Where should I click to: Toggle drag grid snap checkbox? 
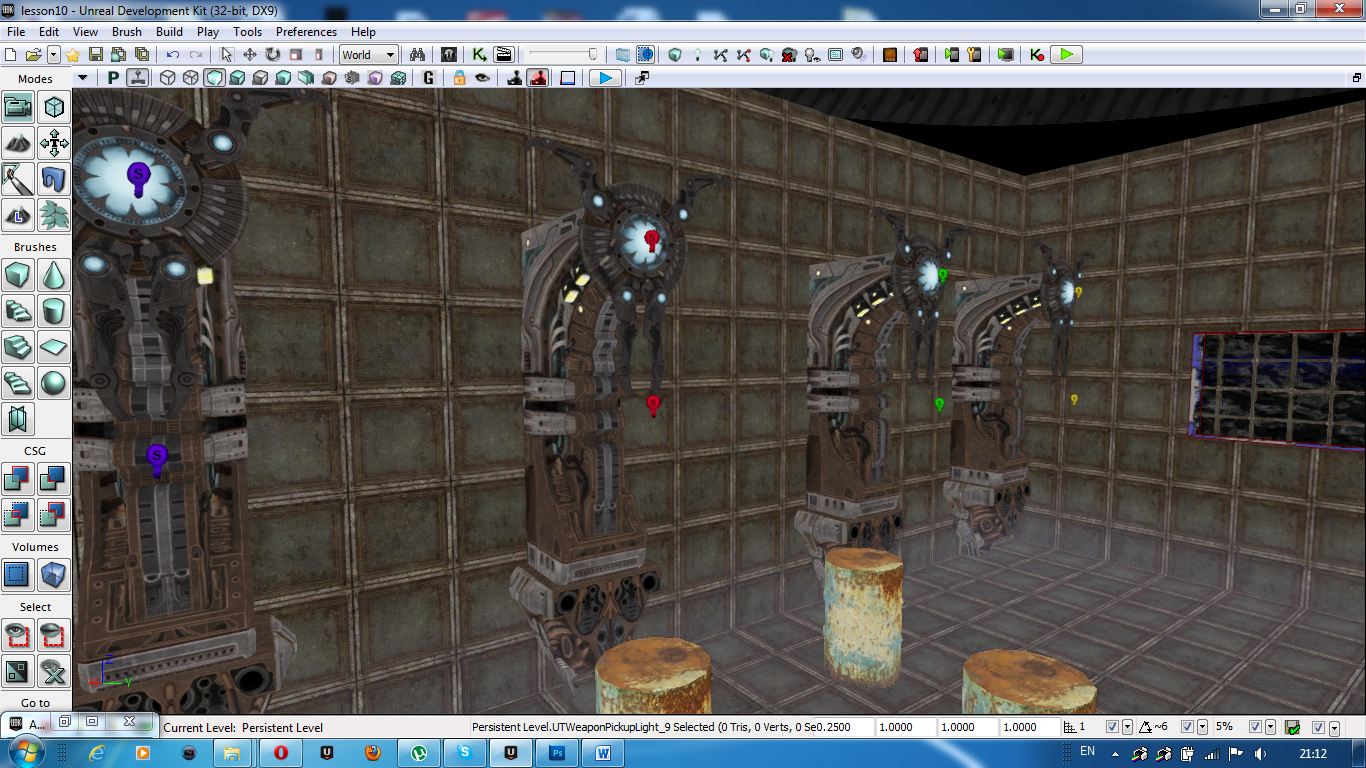pyautogui.click(x=1113, y=727)
